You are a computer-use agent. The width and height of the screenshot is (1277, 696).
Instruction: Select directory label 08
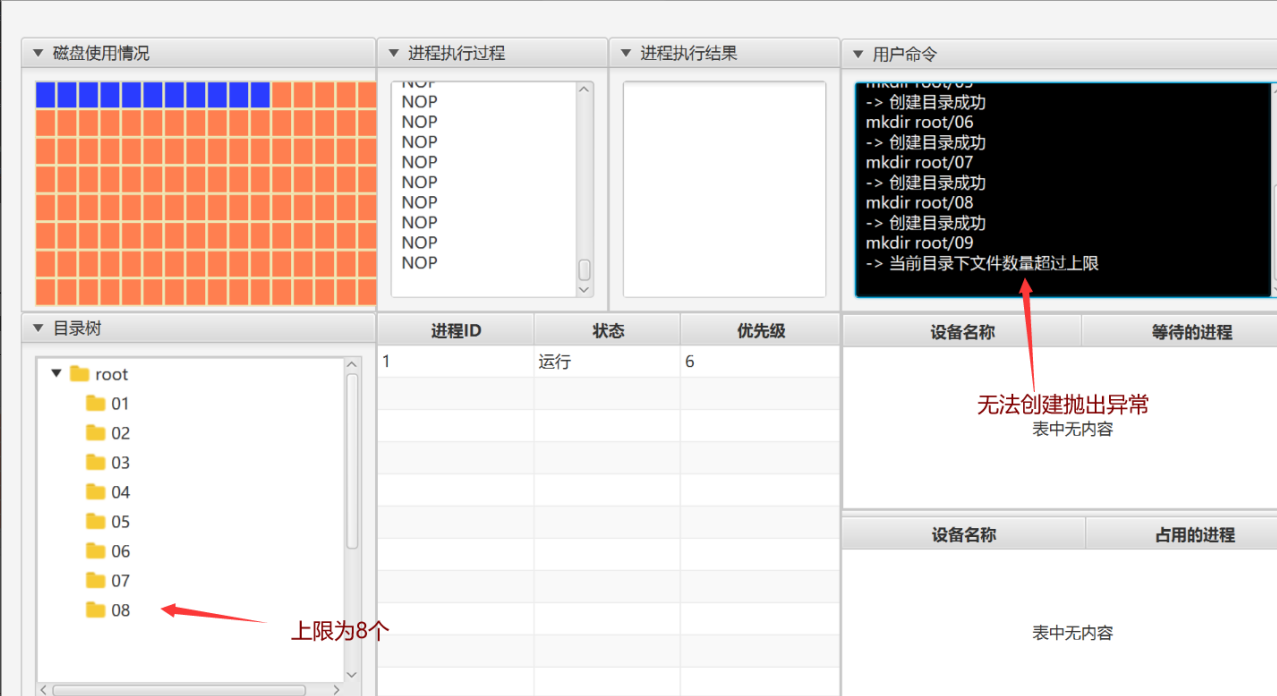[121, 610]
